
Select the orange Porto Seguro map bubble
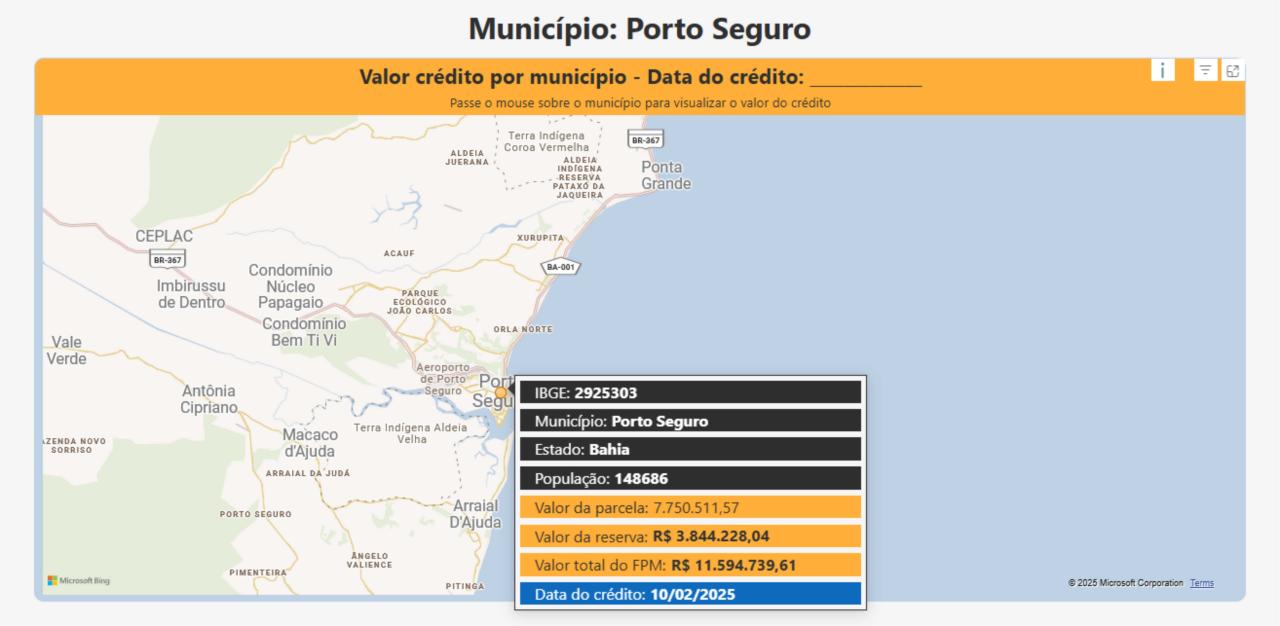[x=501, y=393]
